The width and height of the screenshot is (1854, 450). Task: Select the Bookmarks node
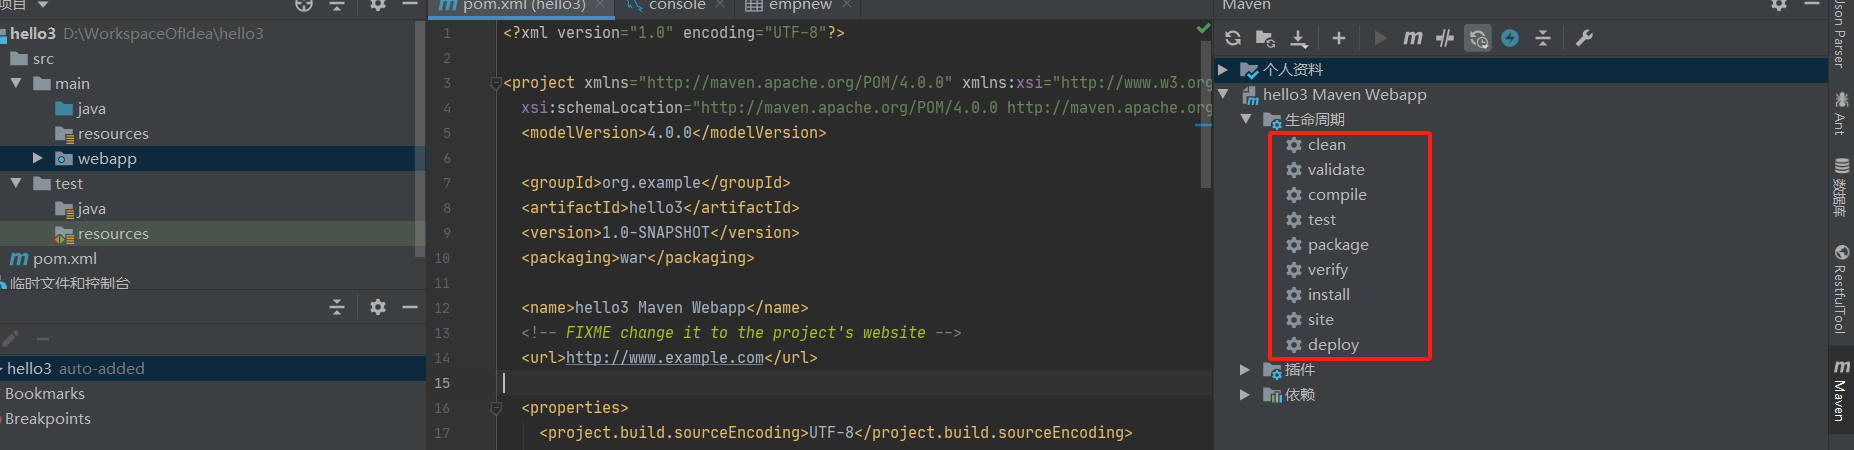click(x=45, y=393)
